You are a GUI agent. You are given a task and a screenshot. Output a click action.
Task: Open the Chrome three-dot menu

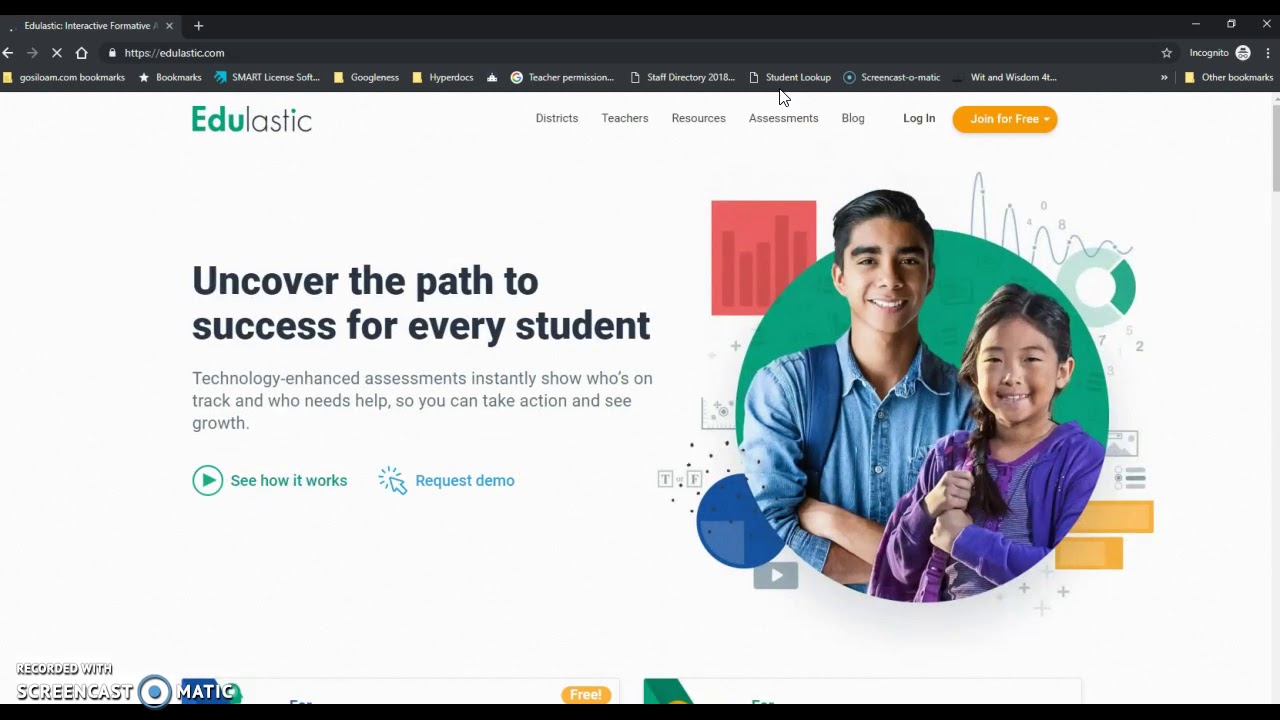coord(1268,53)
